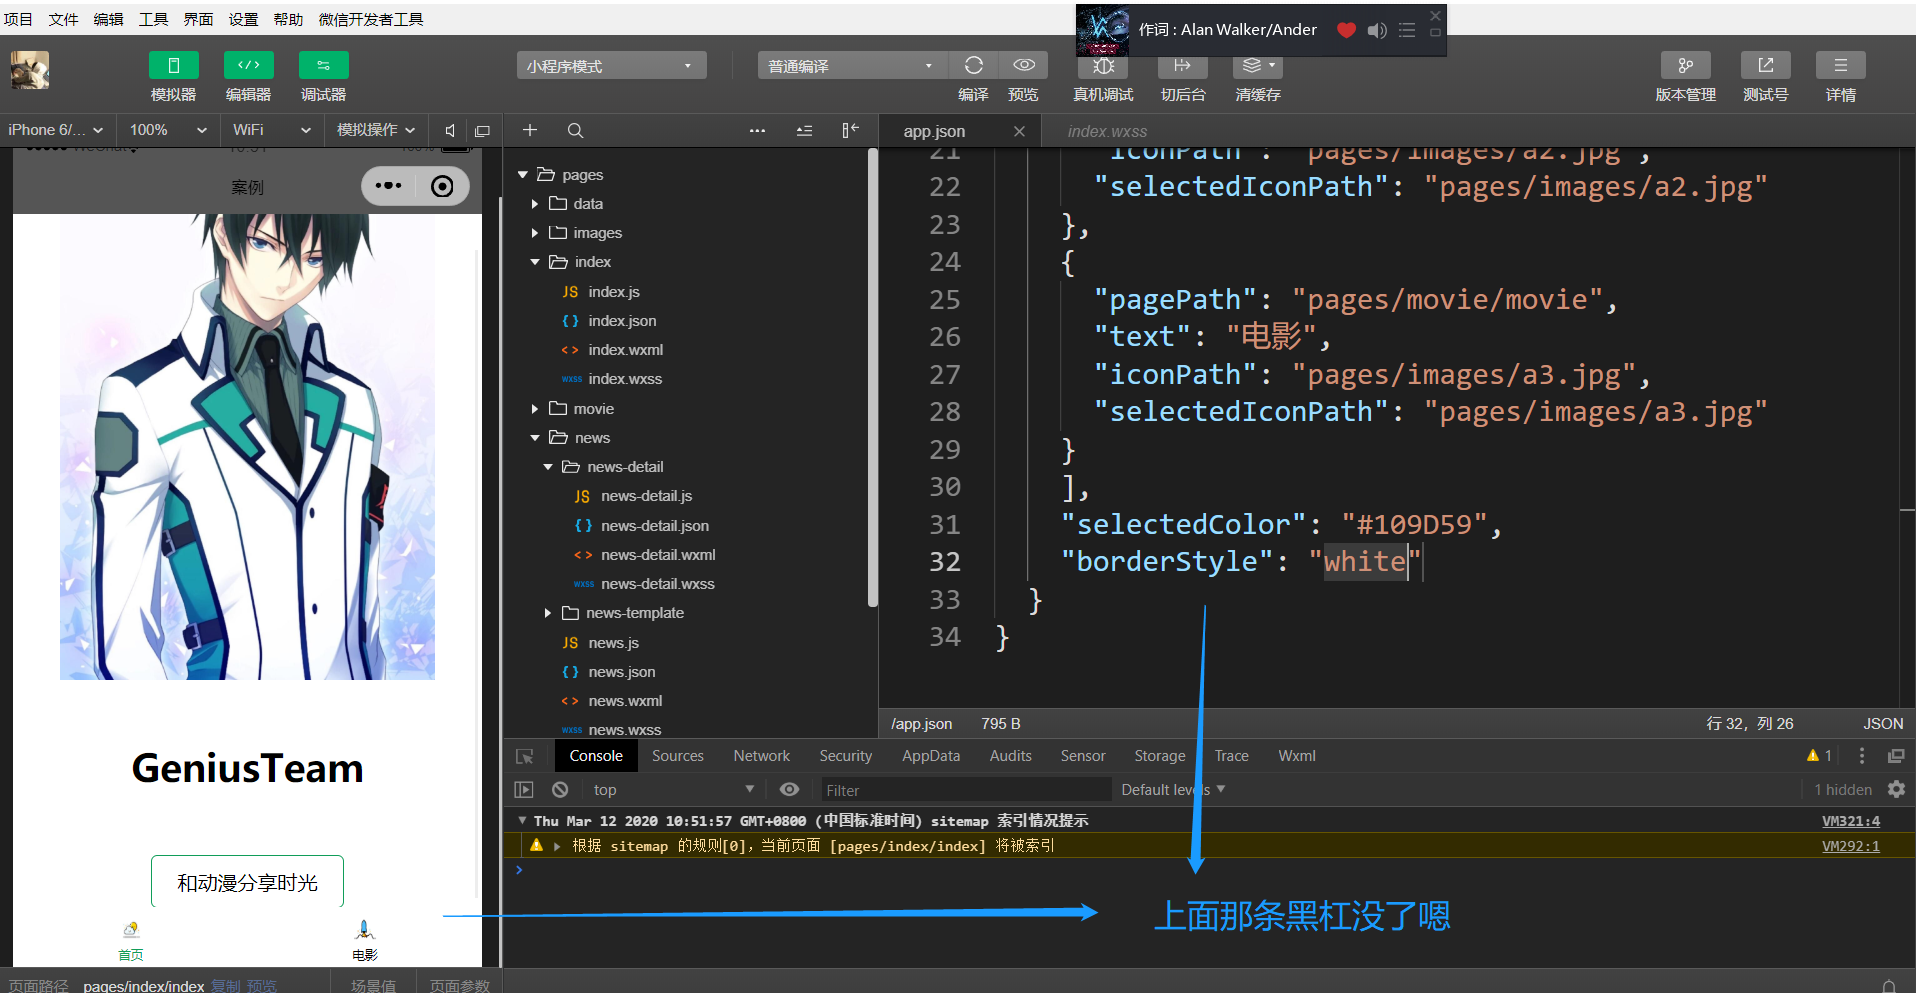Select the AppData tab
Viewport: 1916px width, 993px height.
[930, 756]
